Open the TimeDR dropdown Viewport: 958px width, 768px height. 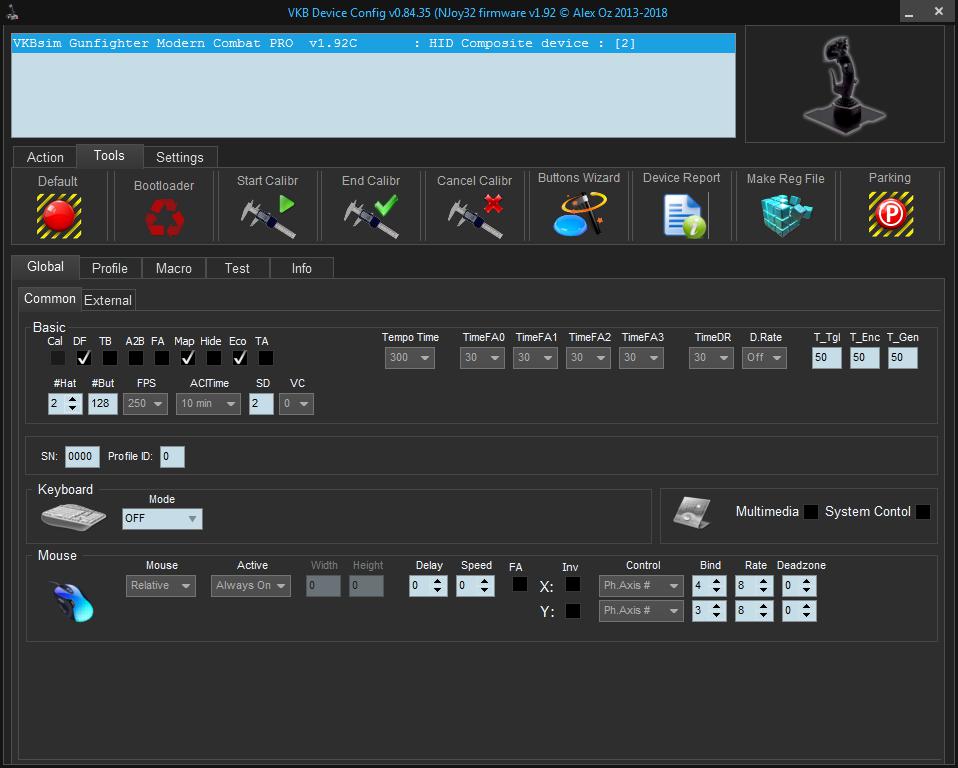[x=711, y=357]
